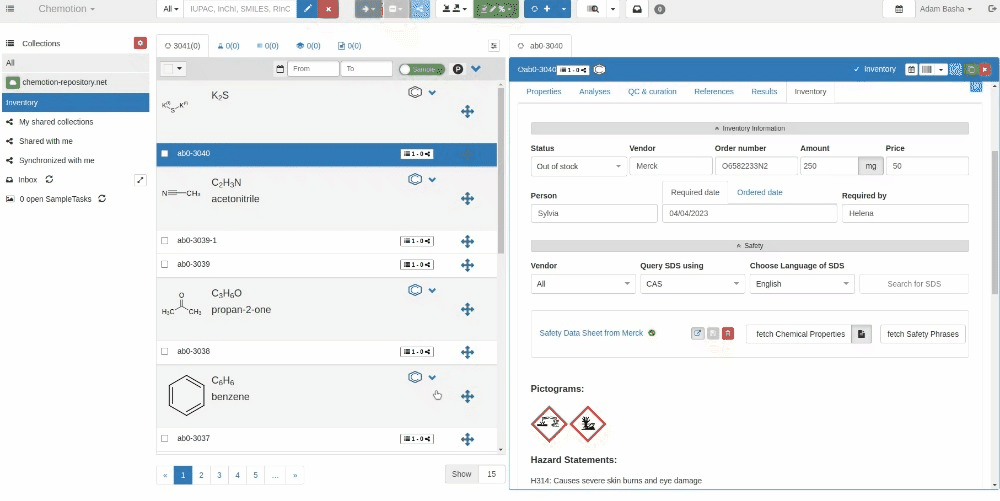Click the move handle beside benzene
This screenshot has width=1000, height=501.
[467, 397]
